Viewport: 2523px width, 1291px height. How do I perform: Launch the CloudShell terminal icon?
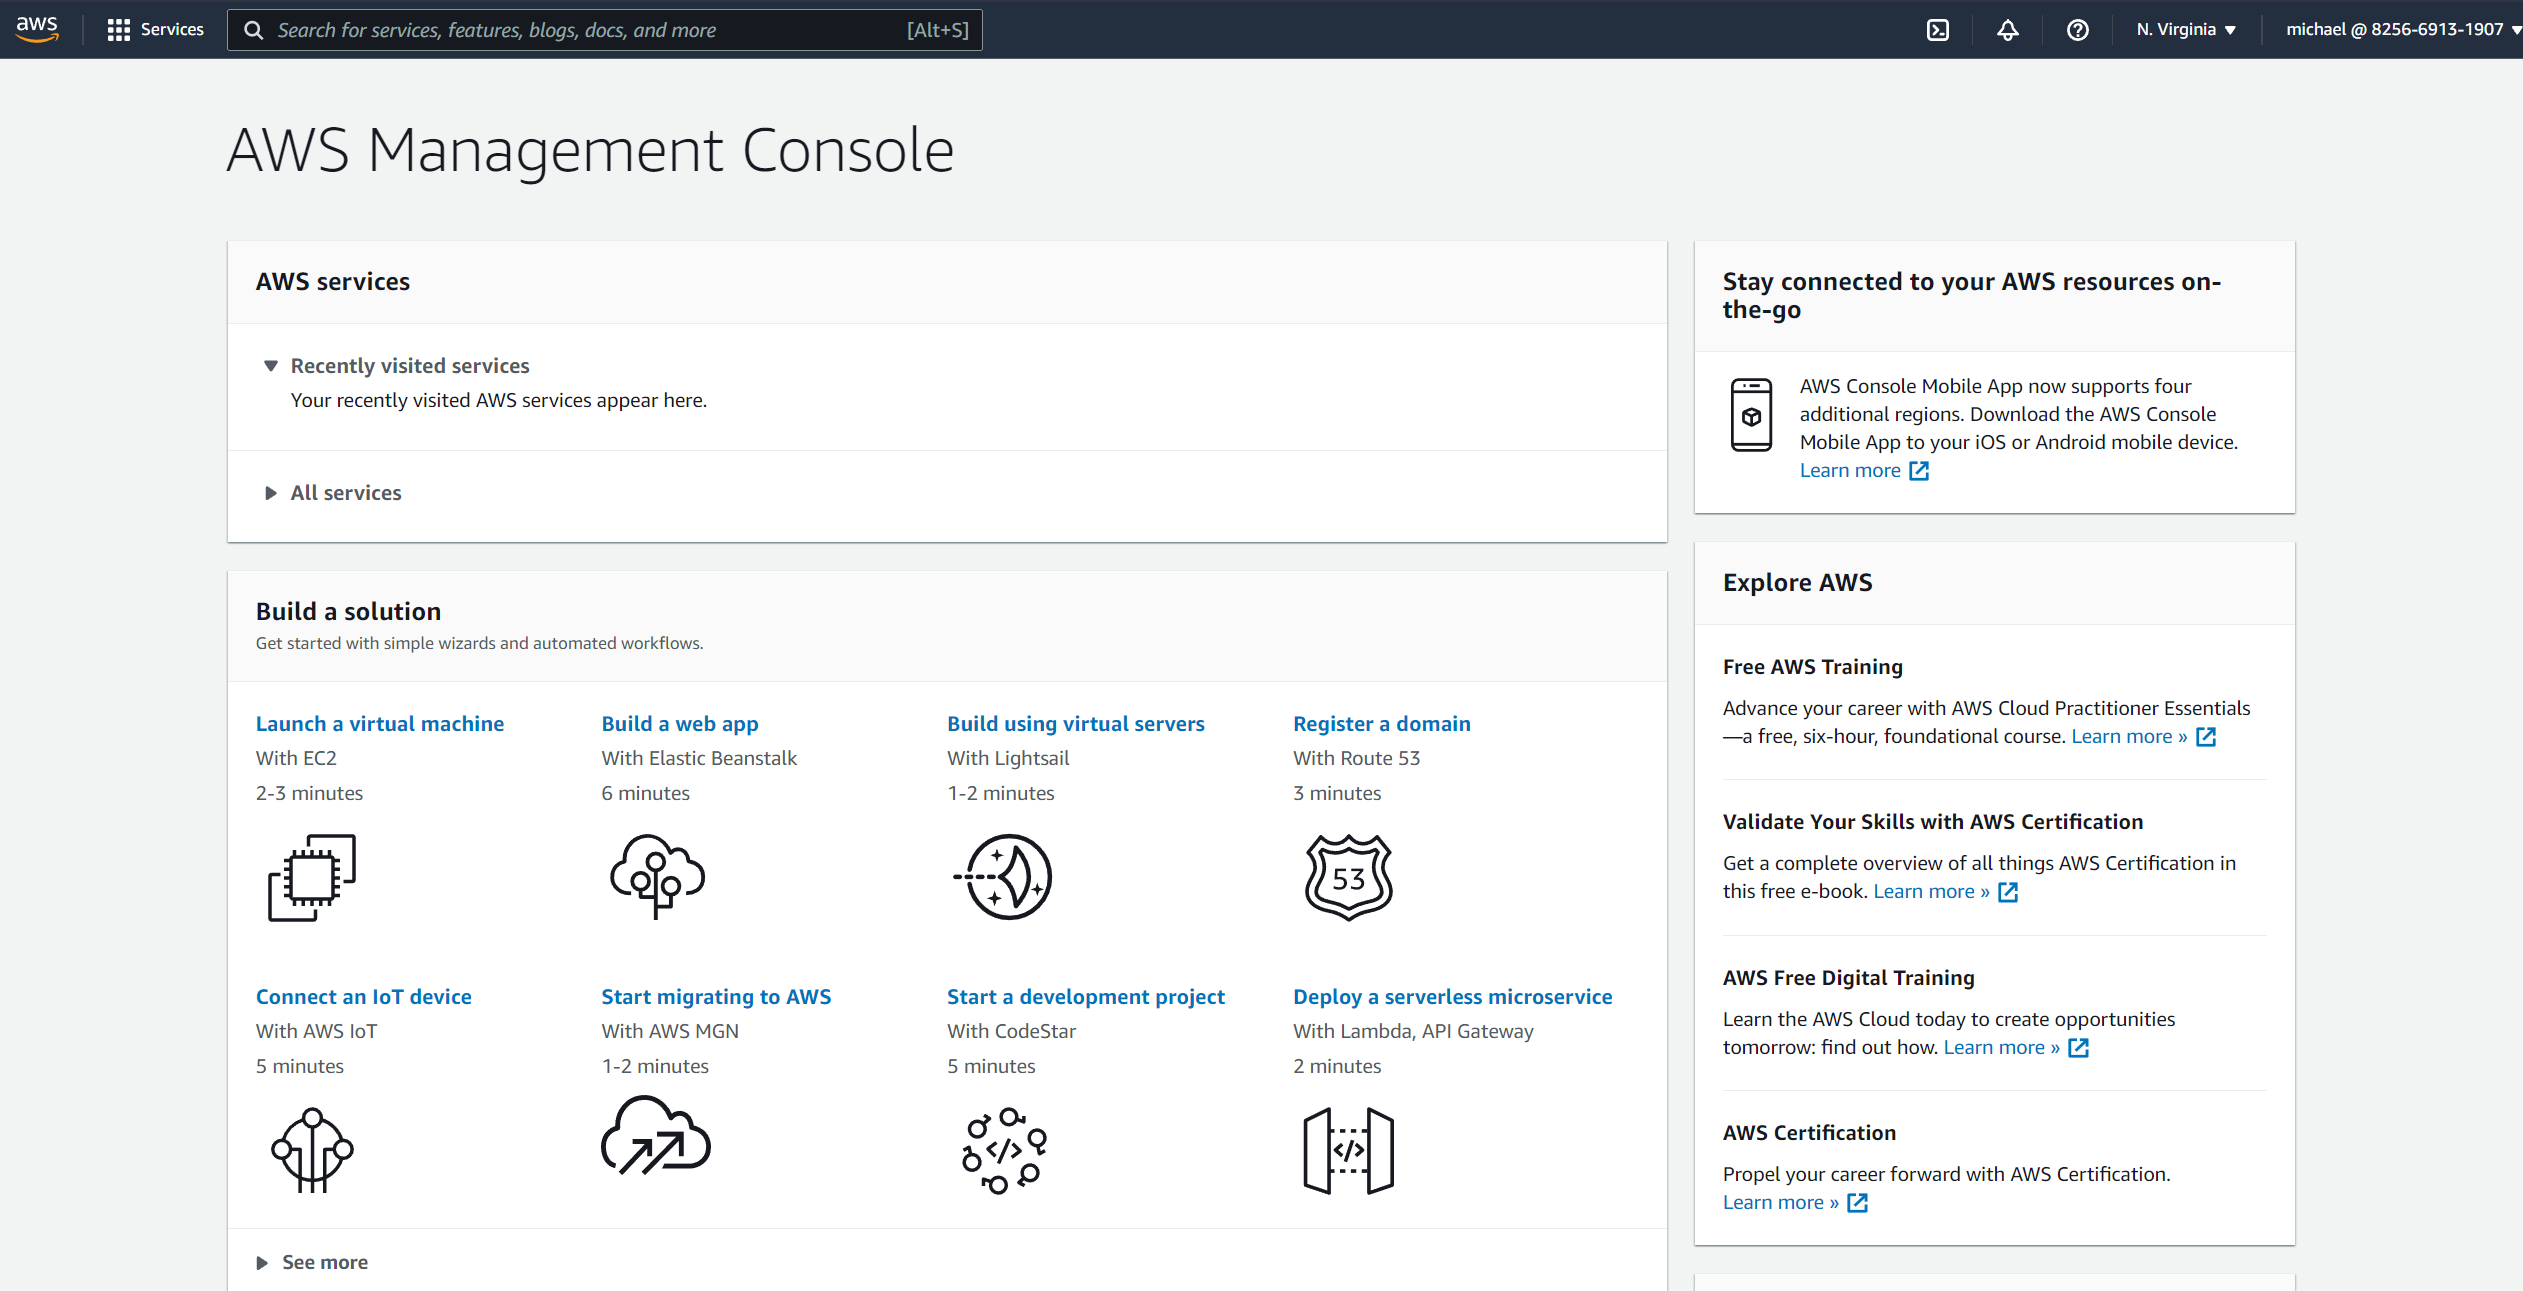click(x=1938, y=30)
